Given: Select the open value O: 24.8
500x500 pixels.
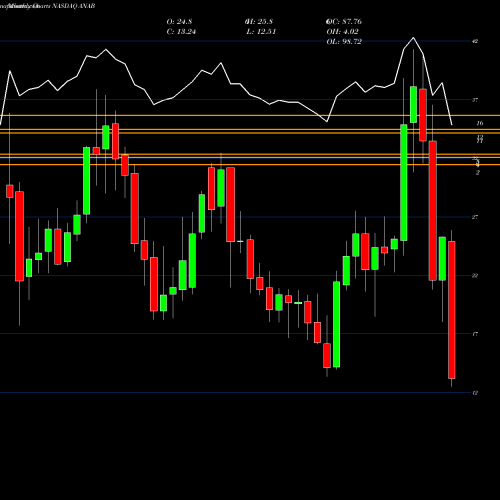Looking at the screenshot, I should coord(179,22).
